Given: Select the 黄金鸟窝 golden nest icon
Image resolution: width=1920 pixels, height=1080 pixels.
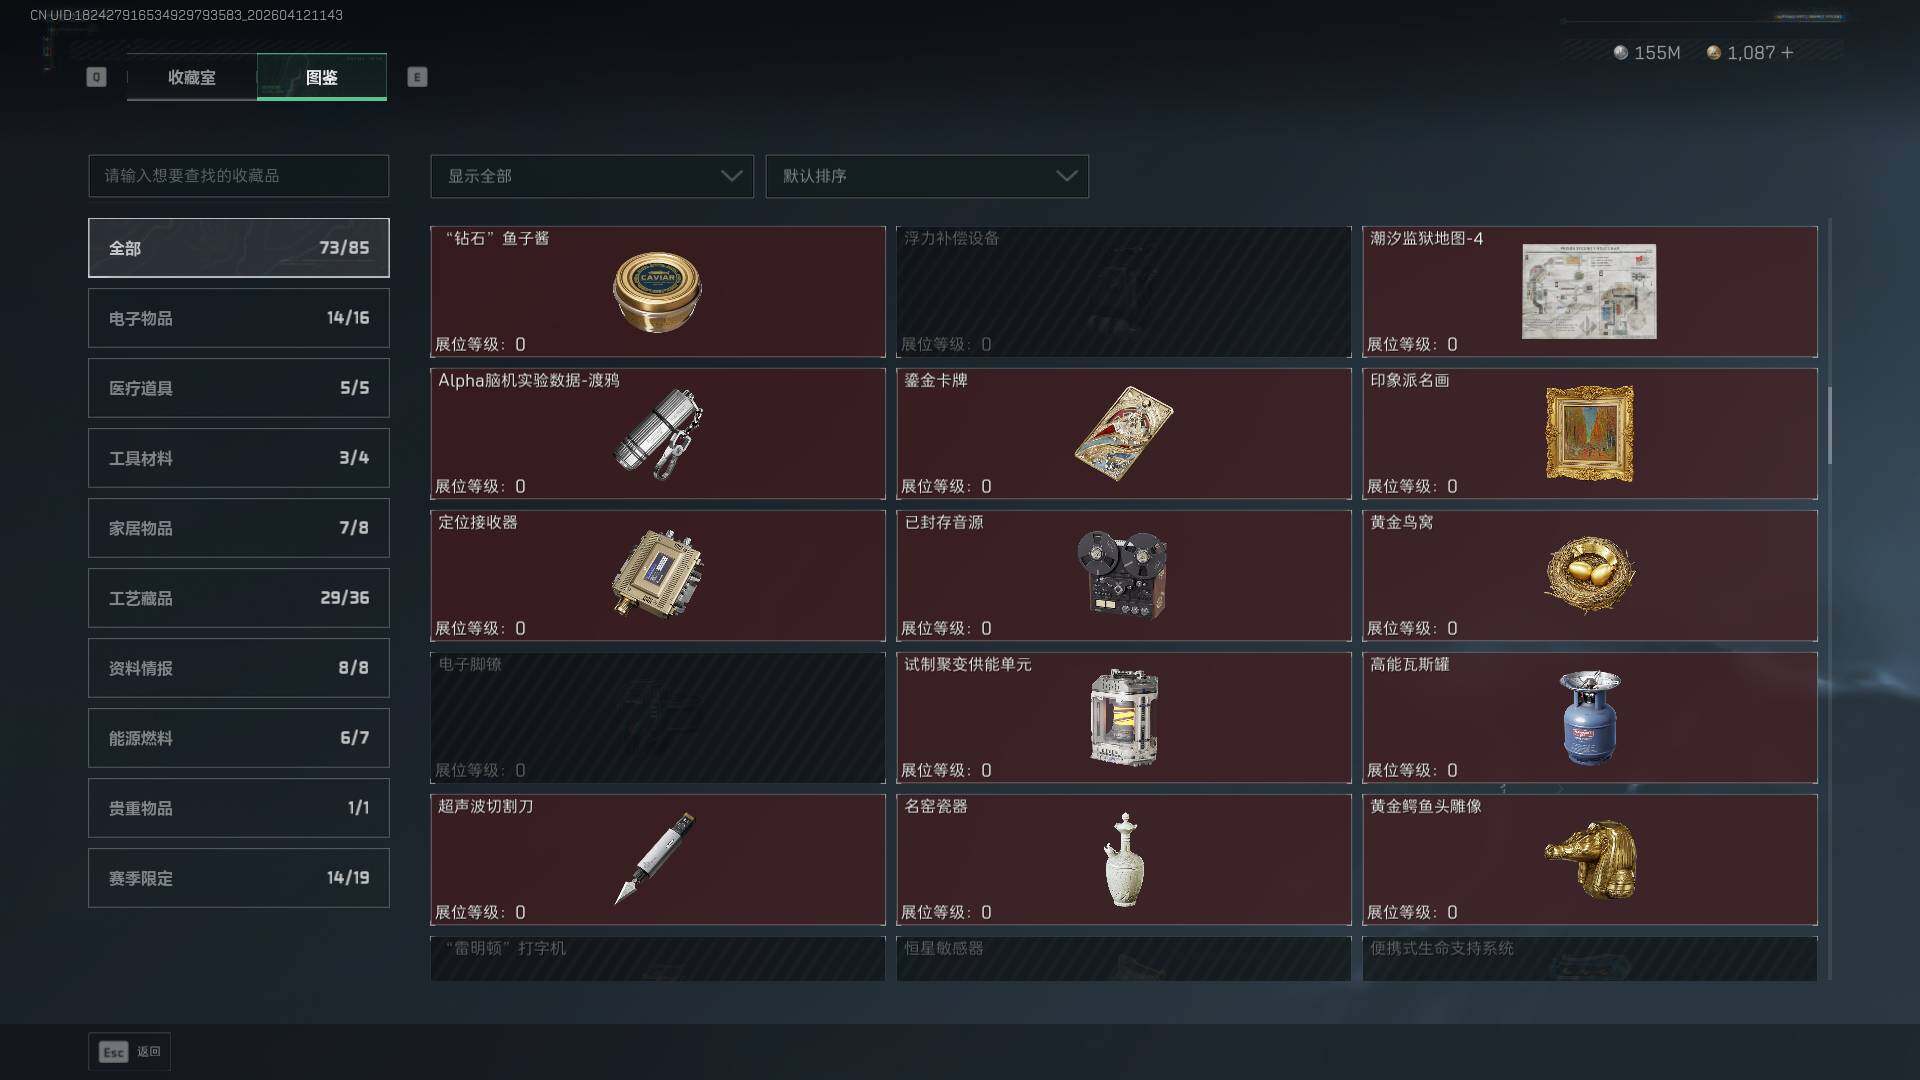Looking at the screenshot, I should [1589, 574].
